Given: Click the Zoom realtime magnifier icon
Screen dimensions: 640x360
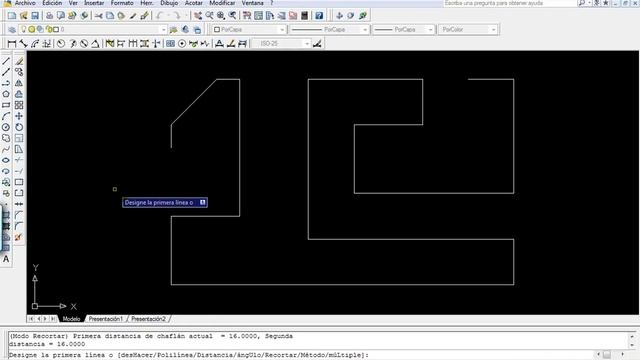Looking at the screenshot, I should coord(209,16).
